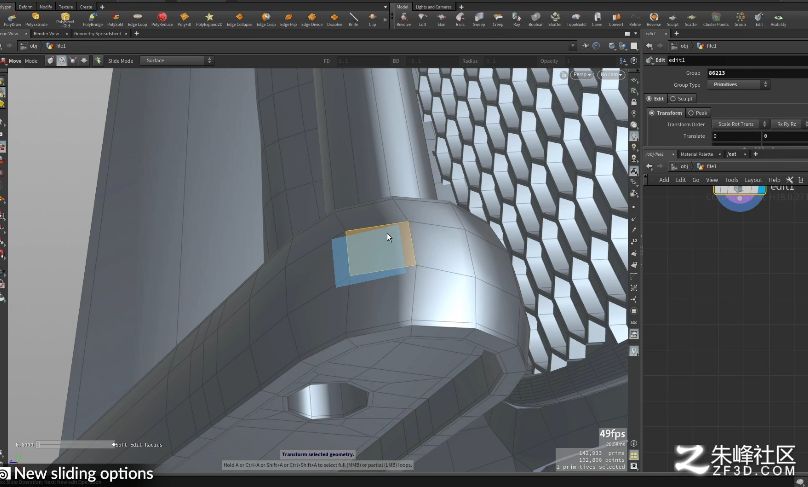Select the Edge Loop shelf tool
This screenshot has height=487, width=808.
(137, 20)
